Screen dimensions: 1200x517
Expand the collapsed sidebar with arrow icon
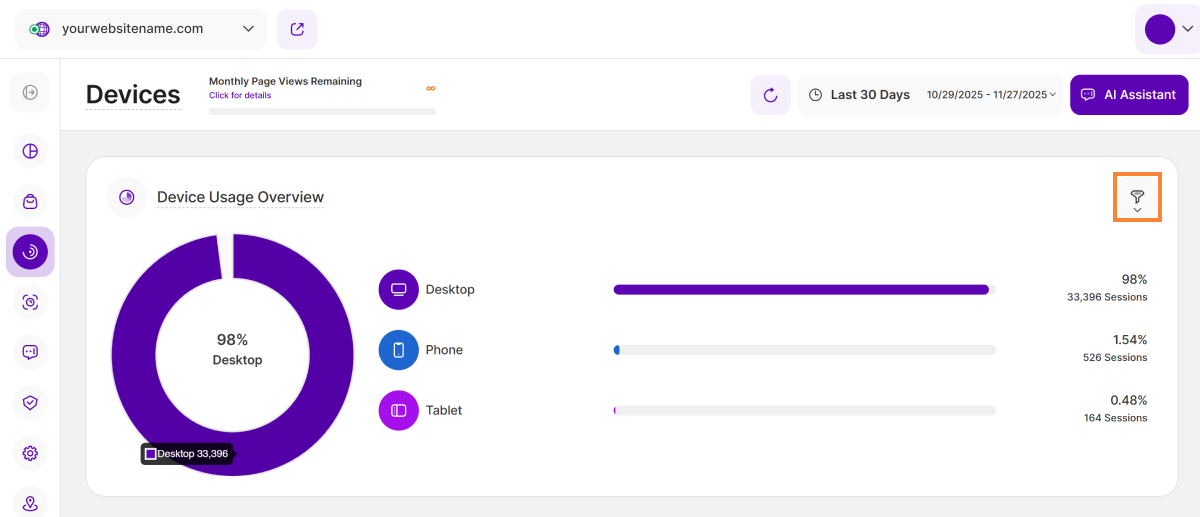click(x=30, y=92)
